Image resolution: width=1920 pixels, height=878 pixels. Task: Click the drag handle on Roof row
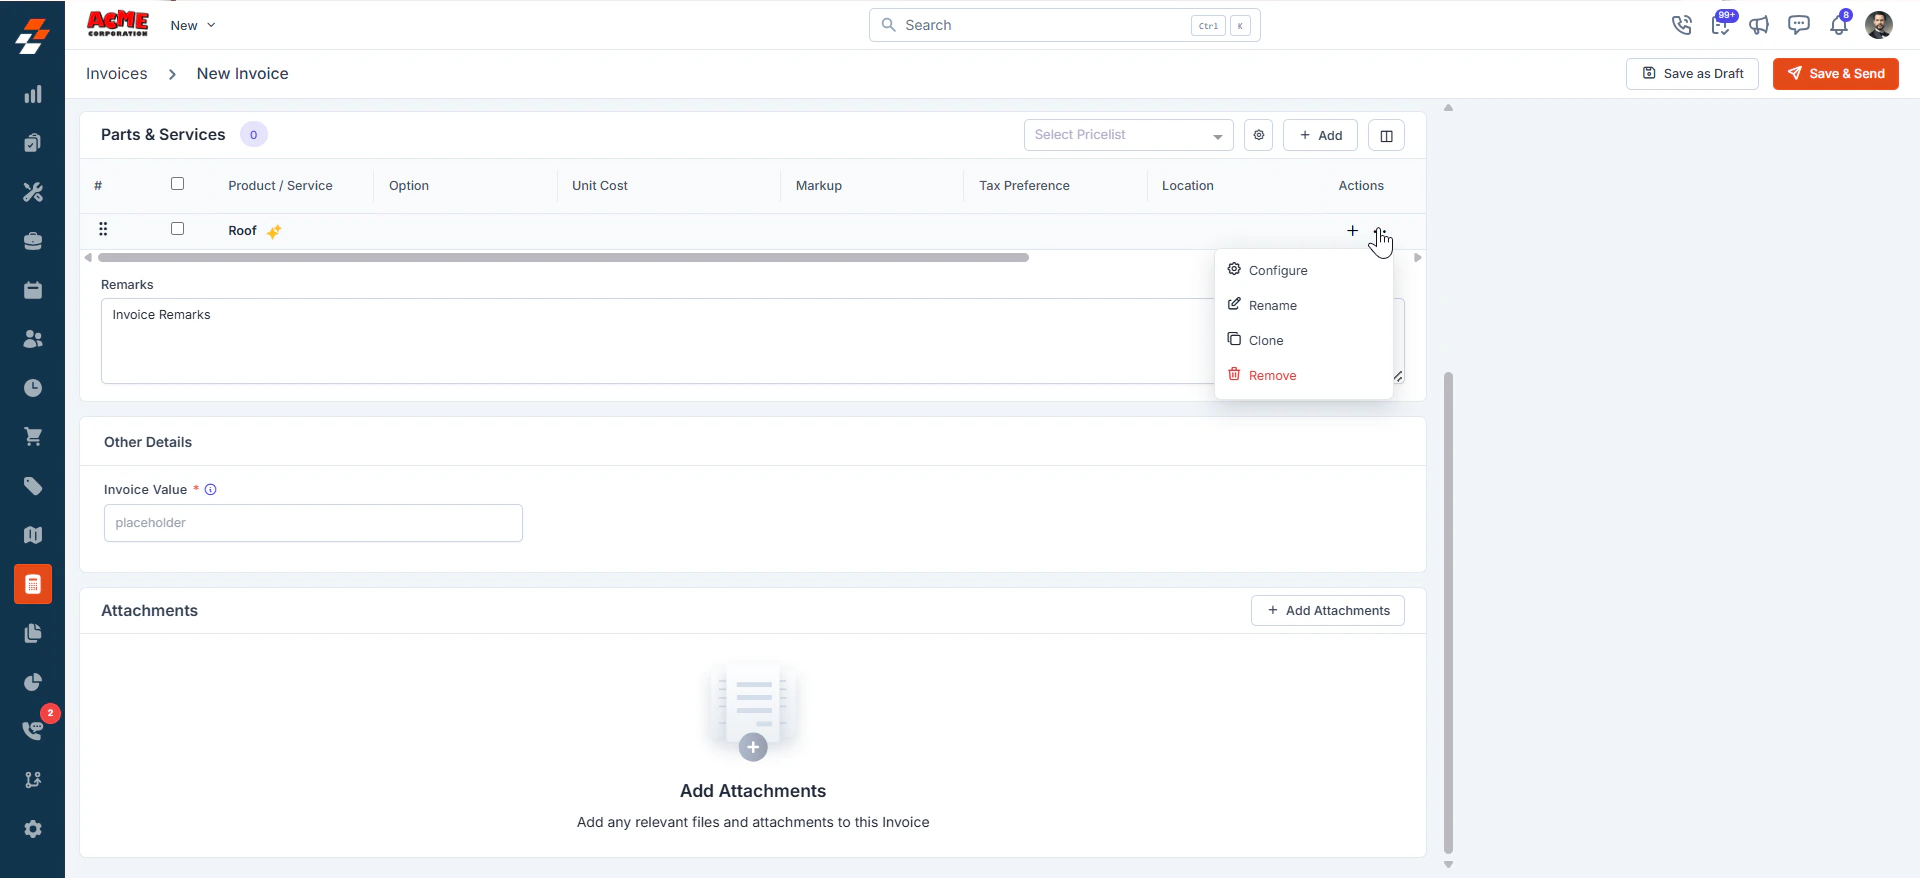point(103,230)
